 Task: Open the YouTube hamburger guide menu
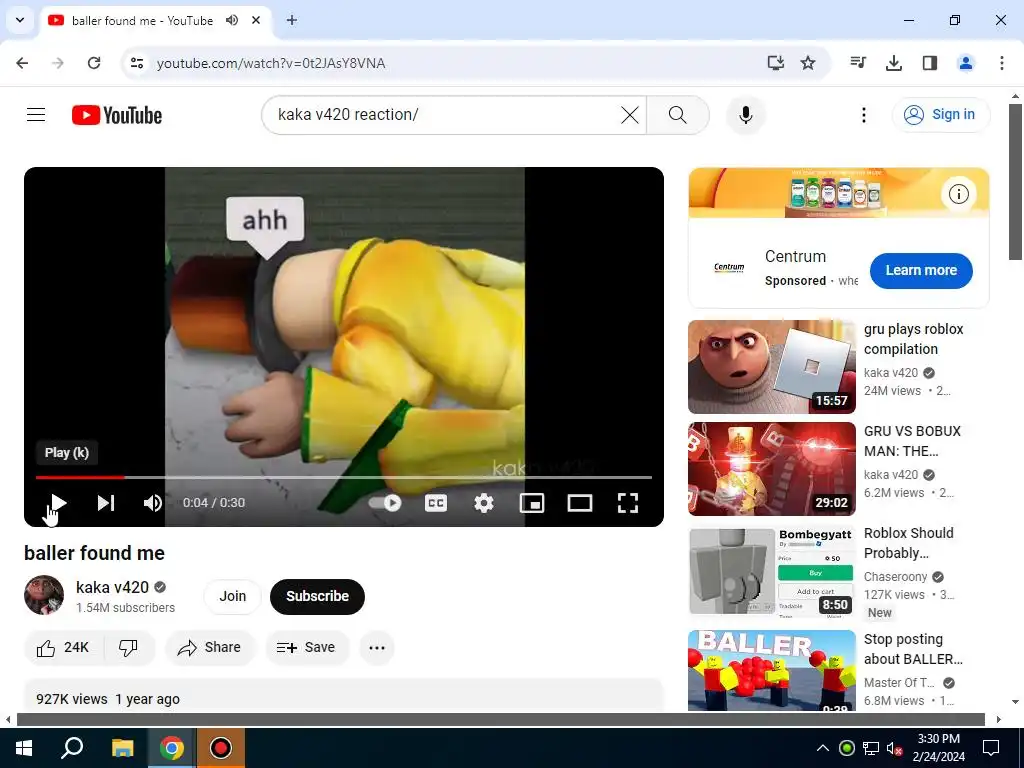coord(36,115)
